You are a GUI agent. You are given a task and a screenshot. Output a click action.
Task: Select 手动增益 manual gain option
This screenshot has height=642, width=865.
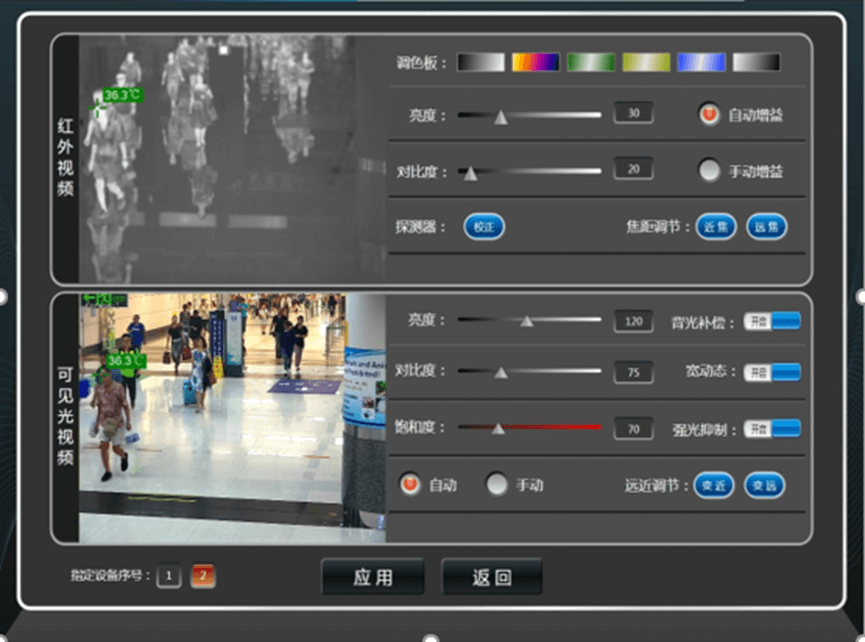pyautogui.click(x=710, y=171)
